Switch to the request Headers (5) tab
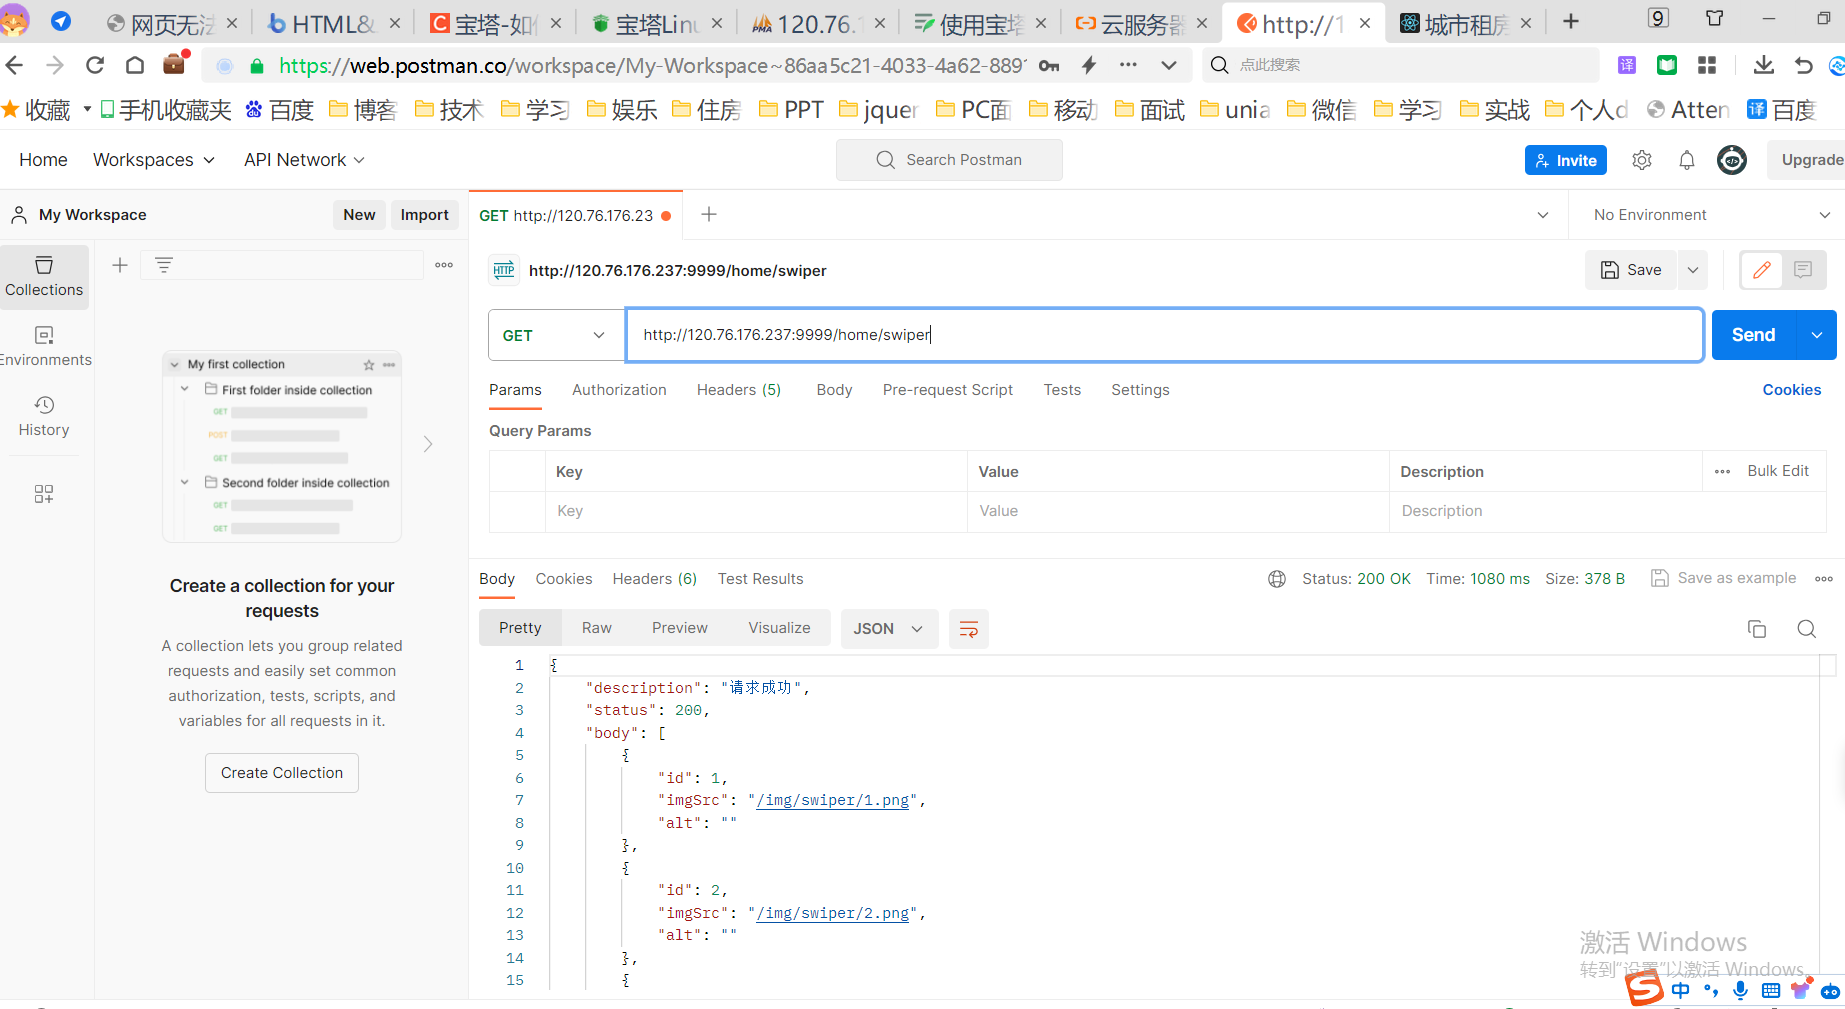This screenshot has height=1009, width=1845. coord(739,390)
